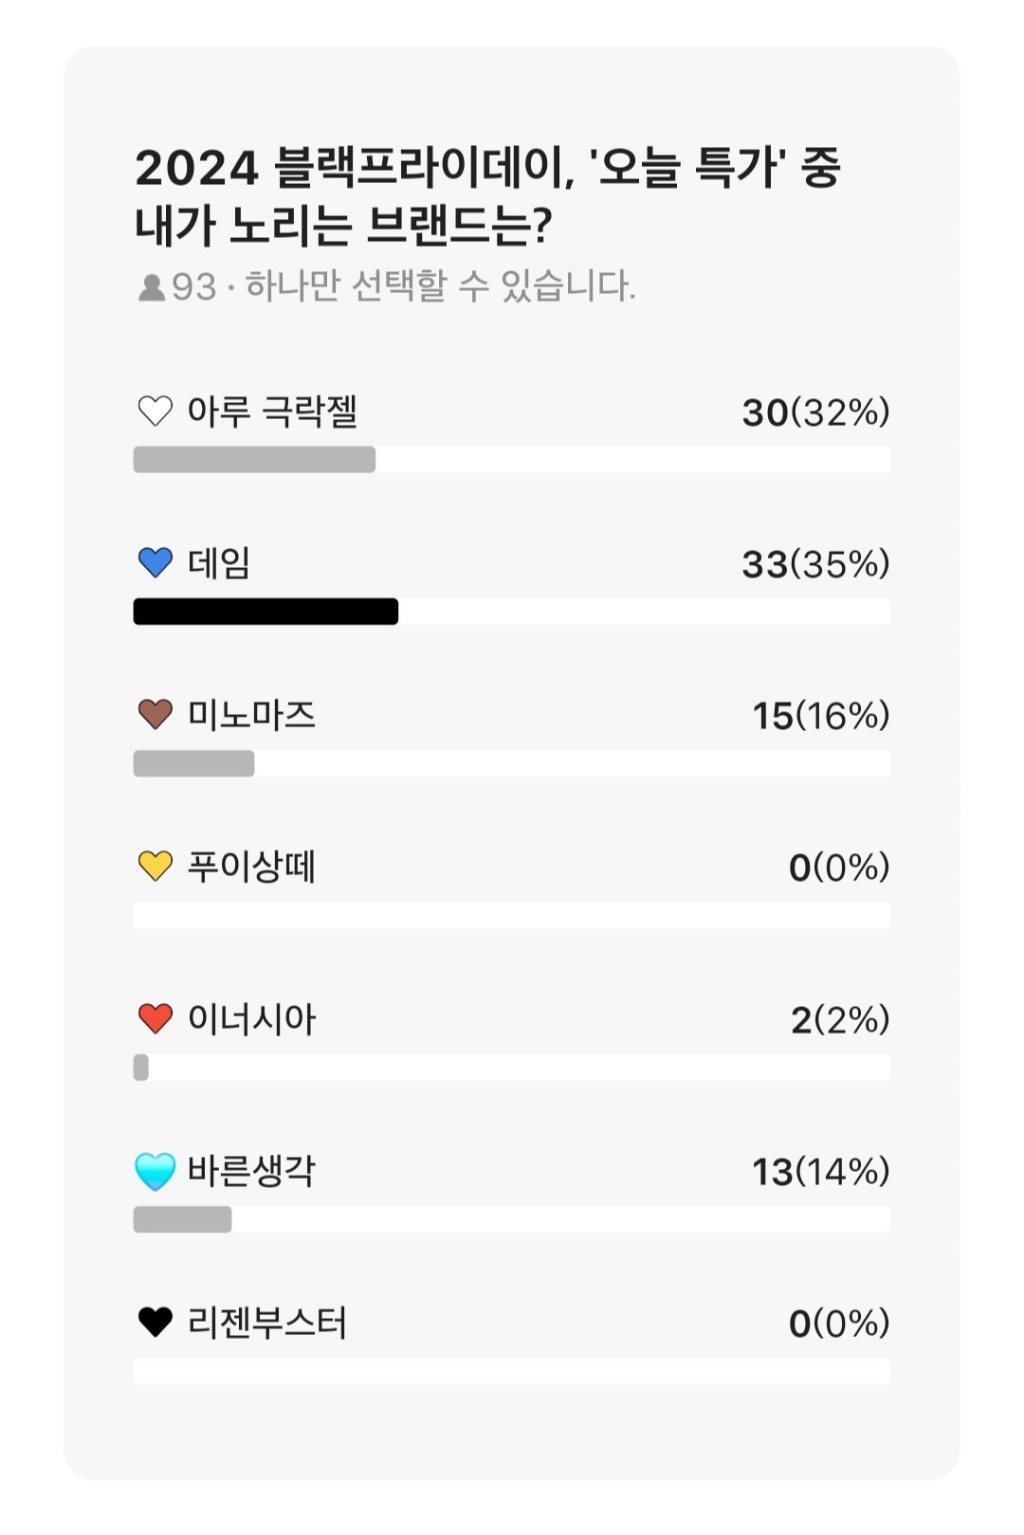Click the red heart beside 이너시아

coord(155,1019)
